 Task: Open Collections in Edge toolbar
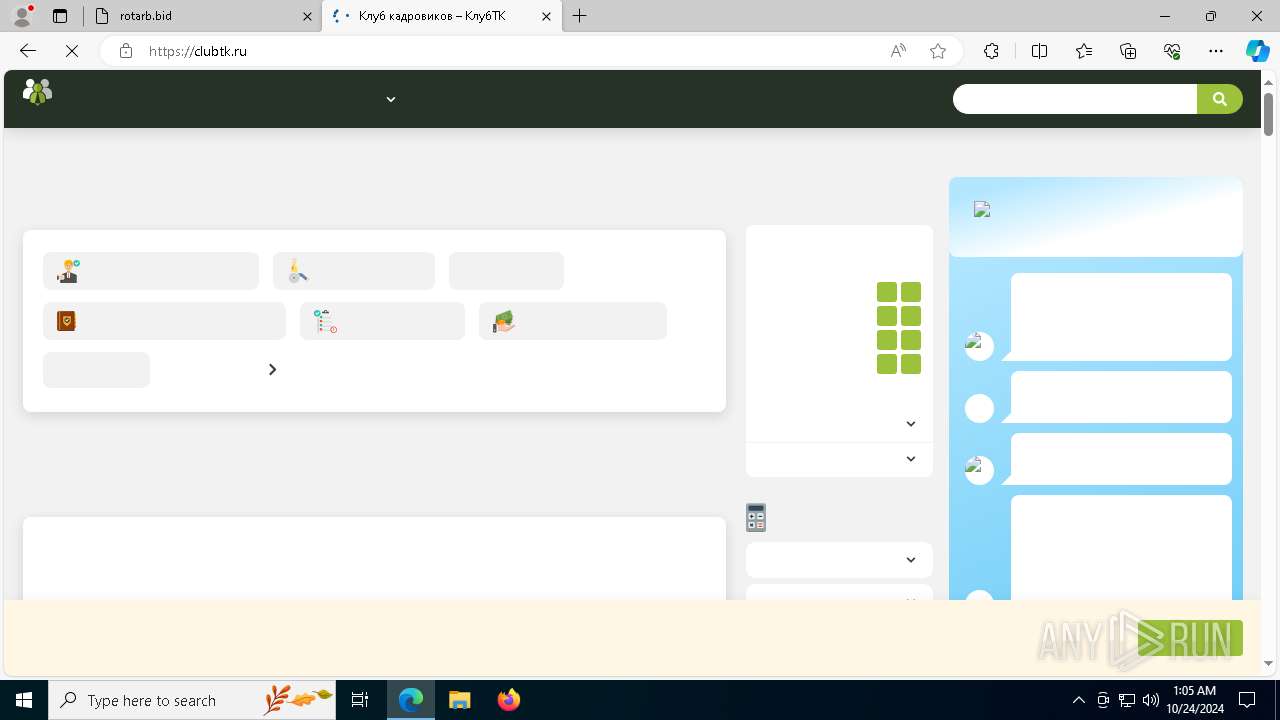(x=1128, y=51)
